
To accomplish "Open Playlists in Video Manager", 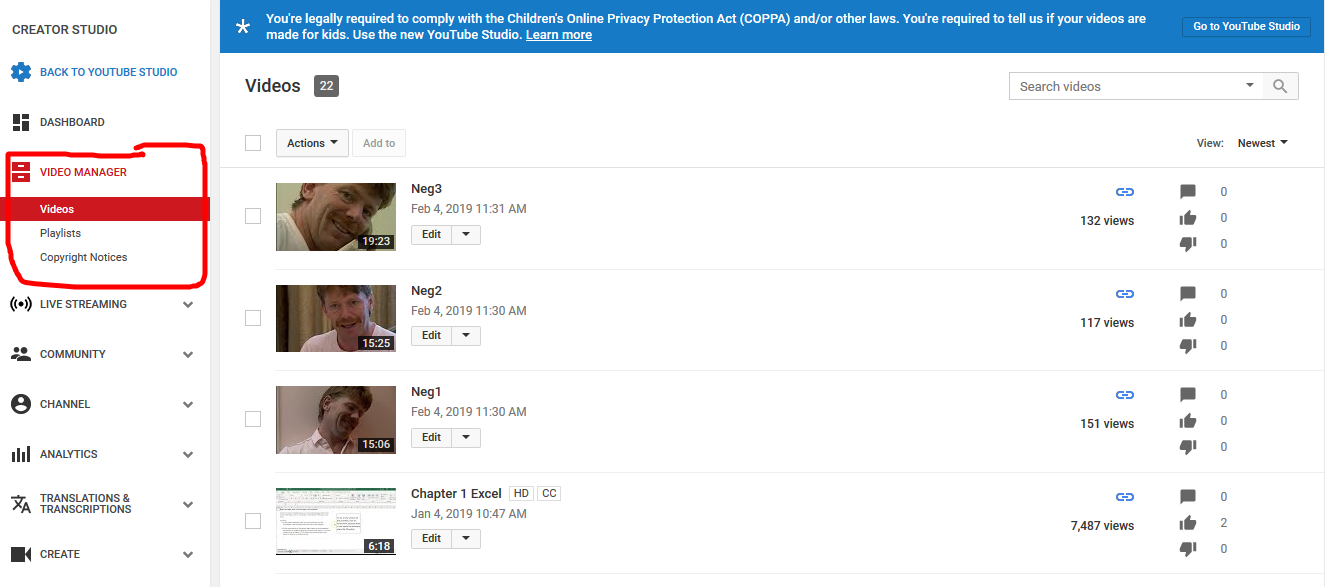I will (x=60, y=233).
